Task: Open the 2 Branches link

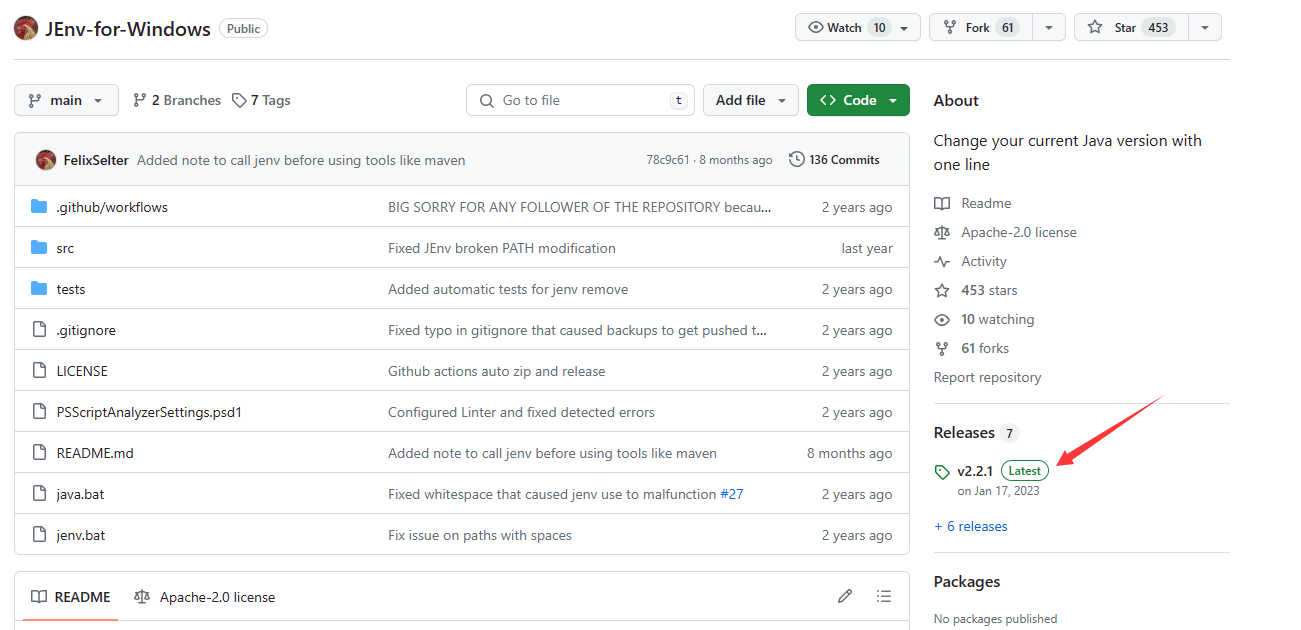Action: tap(177, 100)
